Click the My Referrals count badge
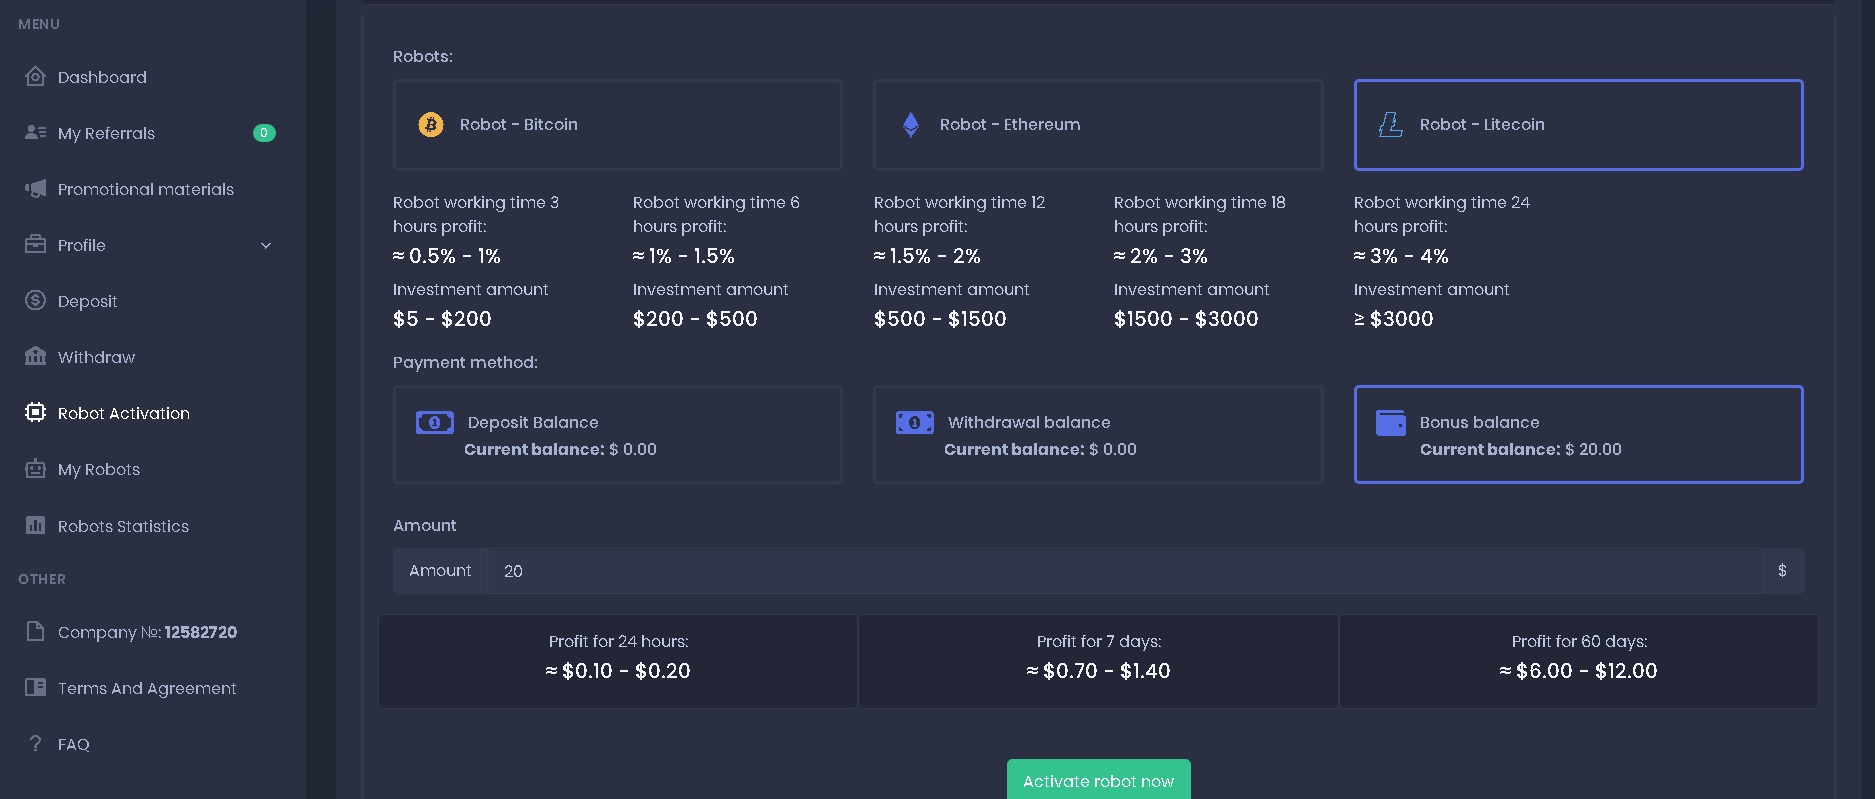The image size is (1875, 799). [x=264, y=133]
